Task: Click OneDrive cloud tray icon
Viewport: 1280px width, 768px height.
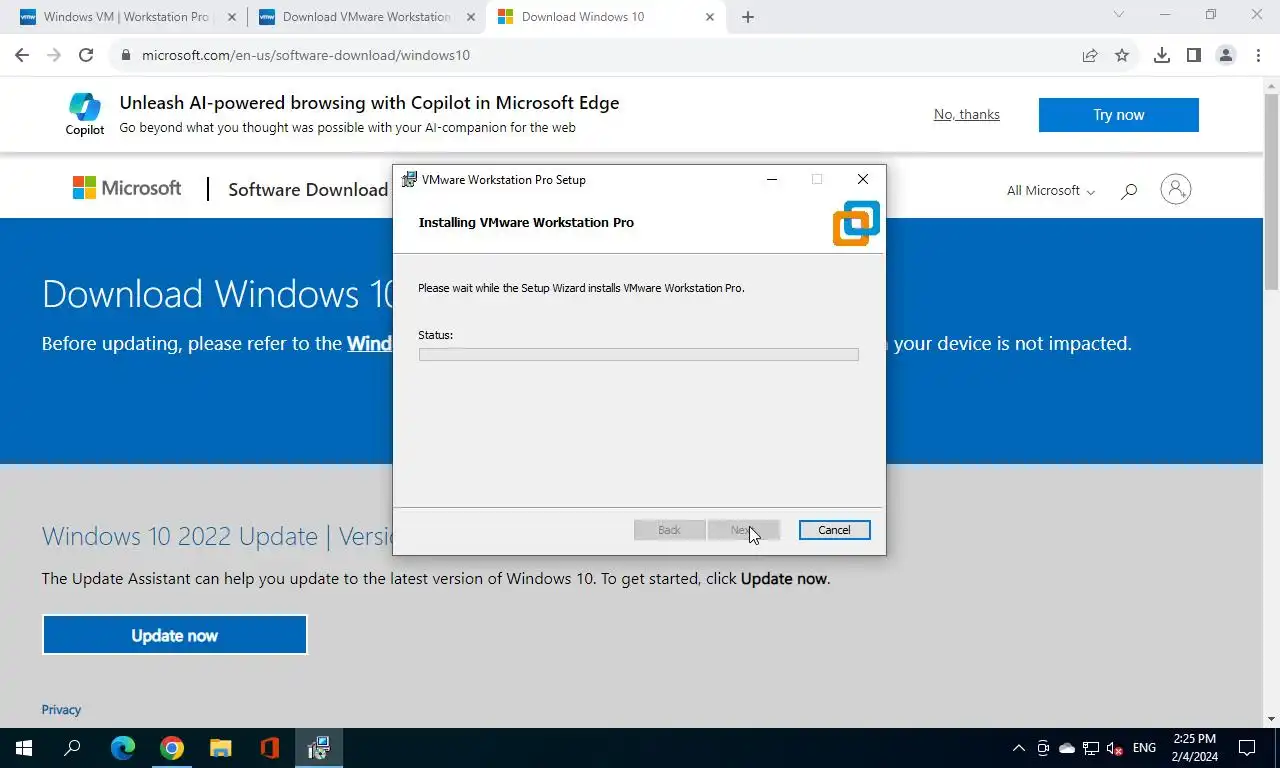Action: 1067,748
